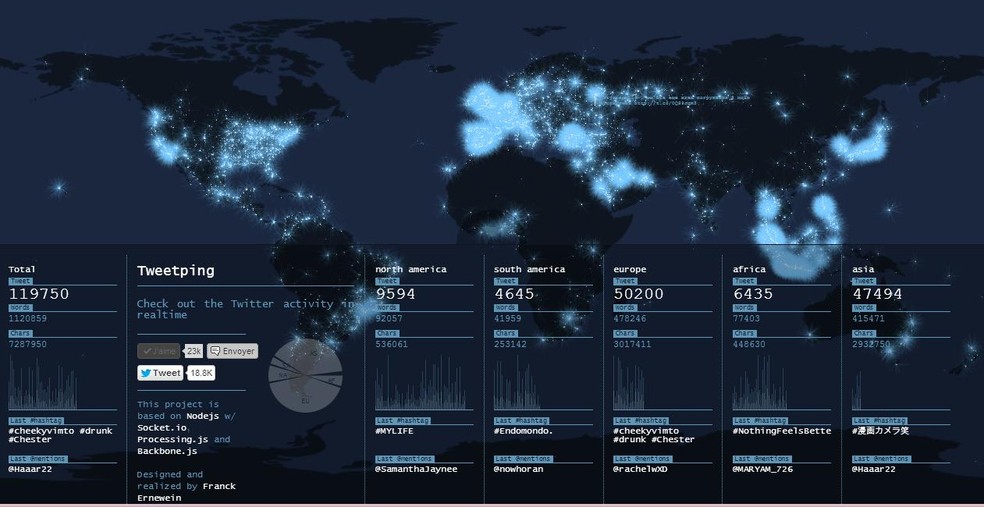Click the Japanese hashtag under asia

(880, 431)
